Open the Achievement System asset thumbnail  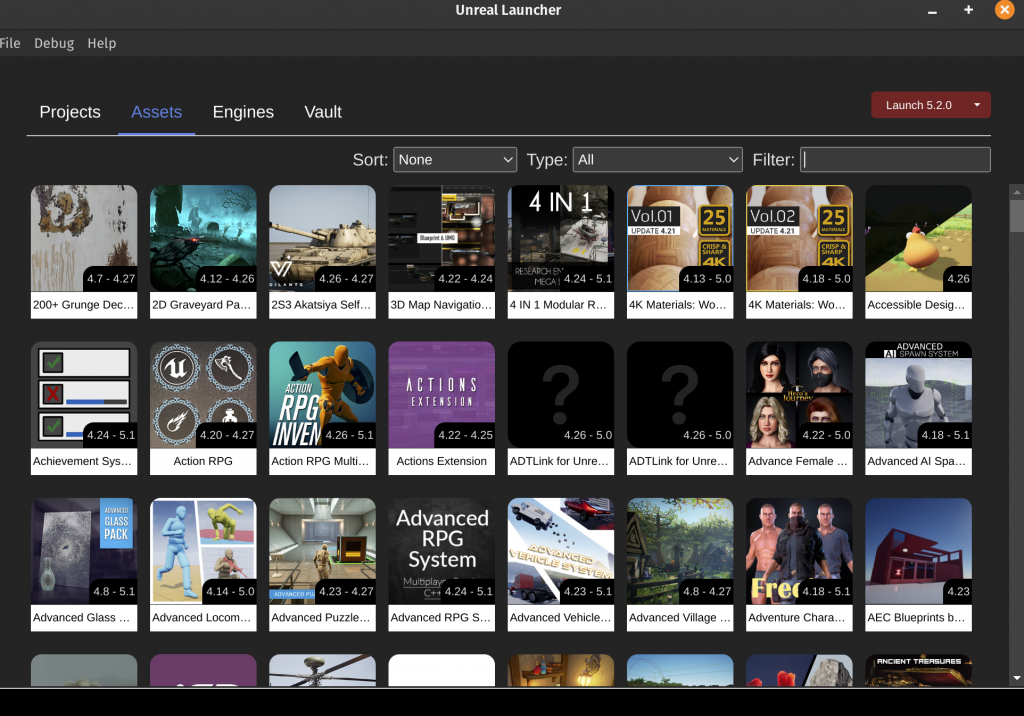point(84,395)
